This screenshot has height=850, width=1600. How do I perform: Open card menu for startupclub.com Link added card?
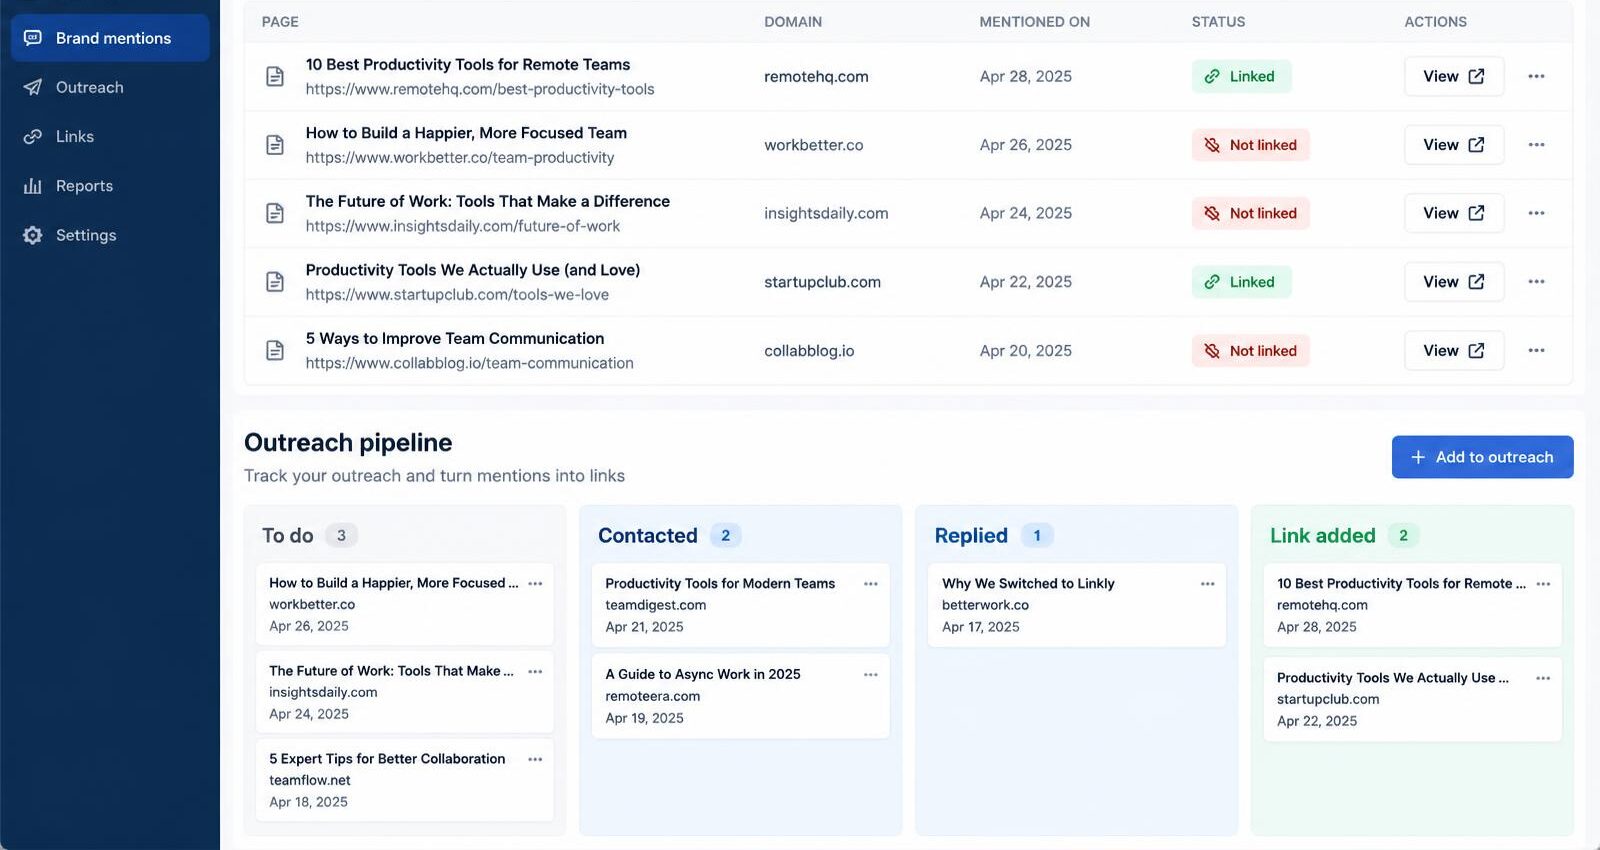[x=1543, y=677]
